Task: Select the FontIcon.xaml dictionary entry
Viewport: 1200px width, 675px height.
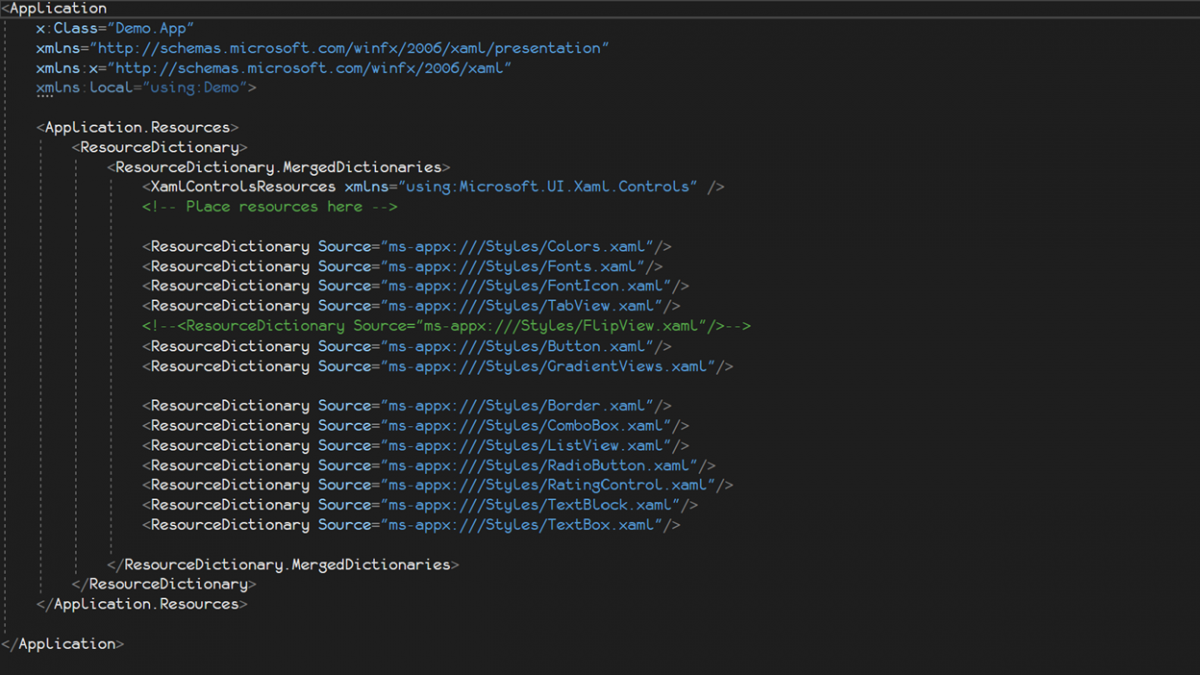Action: pos(410,286)
